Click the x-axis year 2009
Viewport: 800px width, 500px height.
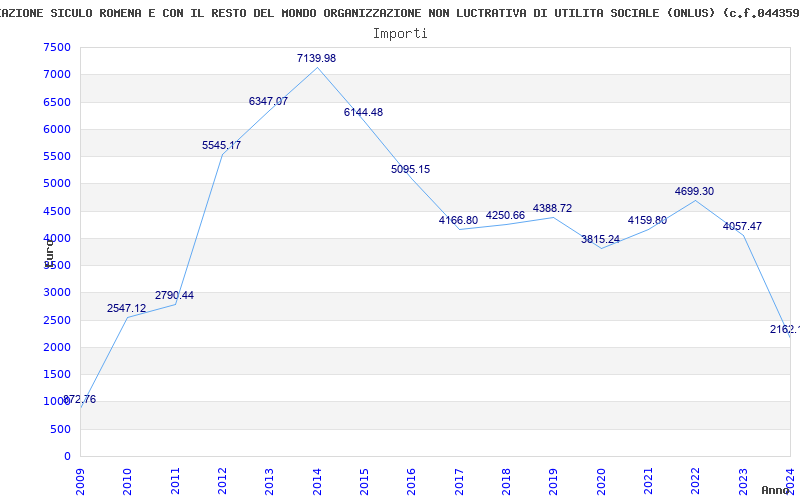[x=80, y=481]
